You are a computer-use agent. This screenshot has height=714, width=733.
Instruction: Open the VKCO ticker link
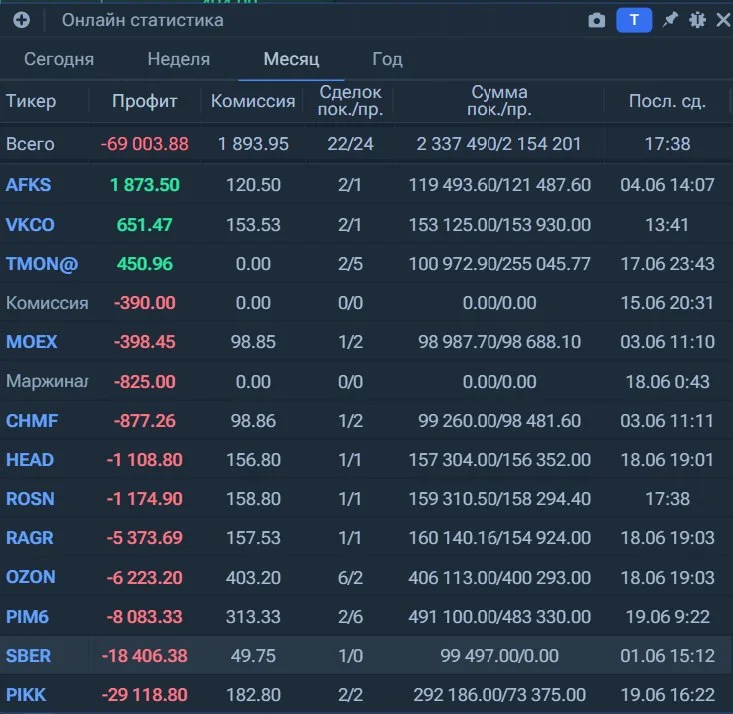pyautogui.click(x=30, y=225)
